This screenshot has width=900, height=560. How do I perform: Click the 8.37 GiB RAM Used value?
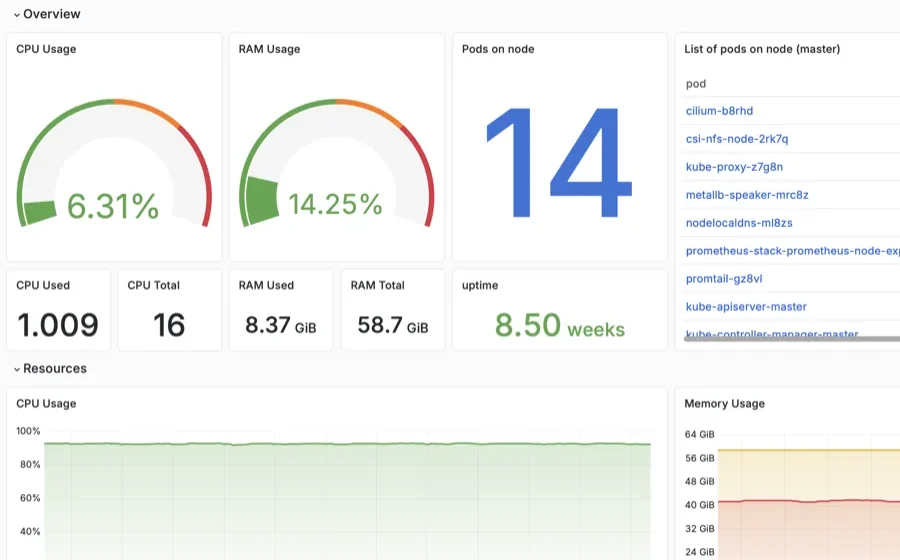coord(281,325)
